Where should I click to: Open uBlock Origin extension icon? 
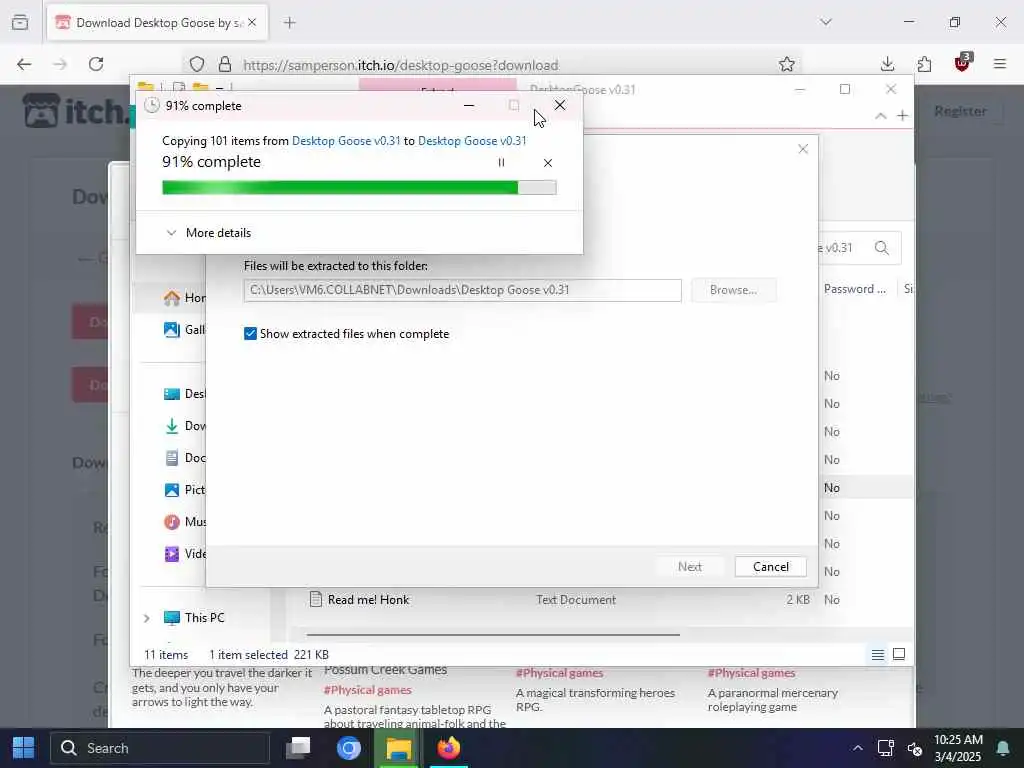point(963,63)
